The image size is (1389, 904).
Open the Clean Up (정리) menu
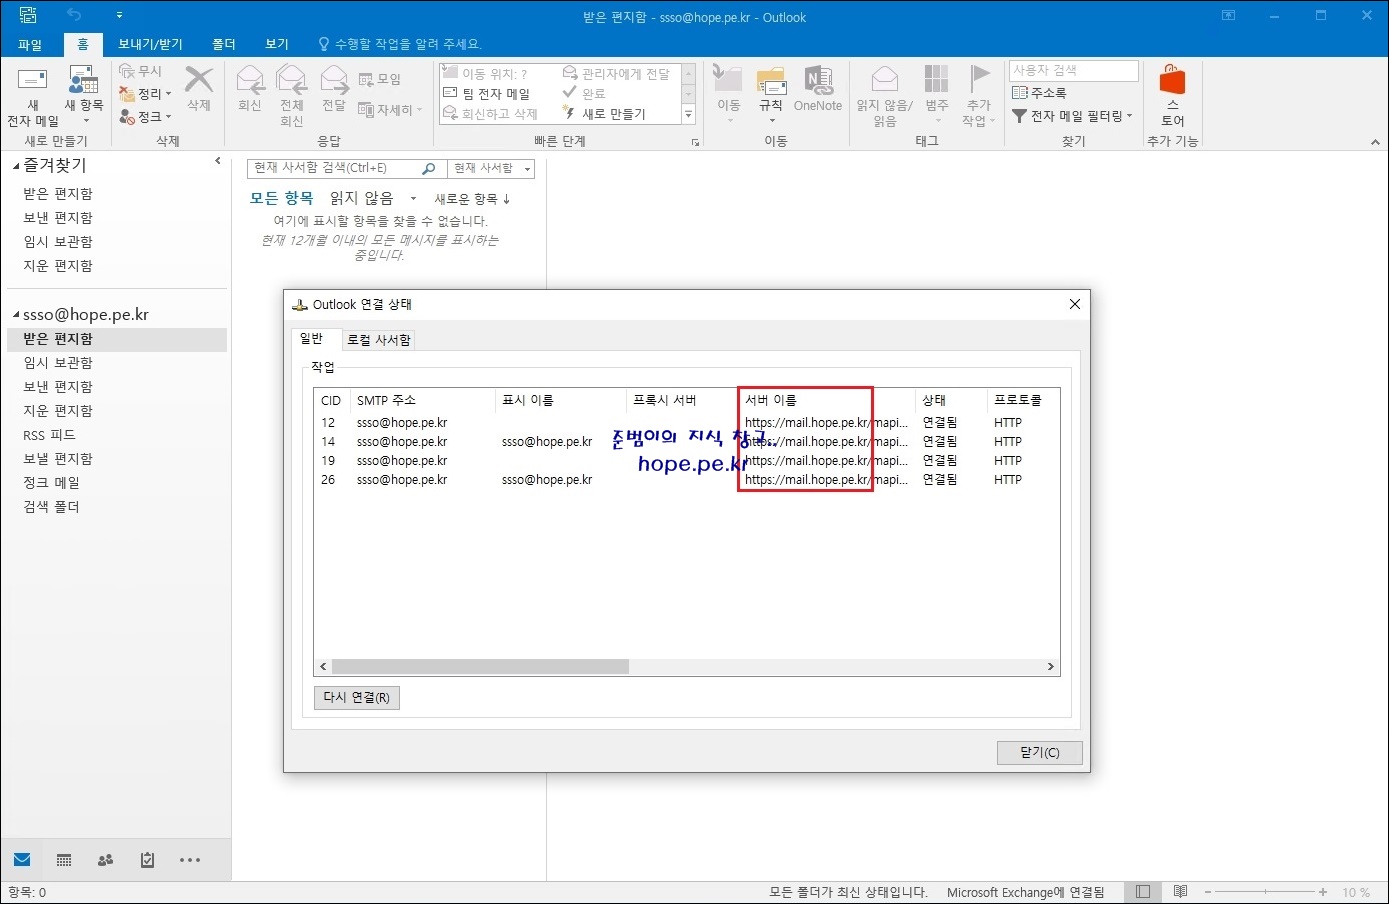click(x=146, y=94)
